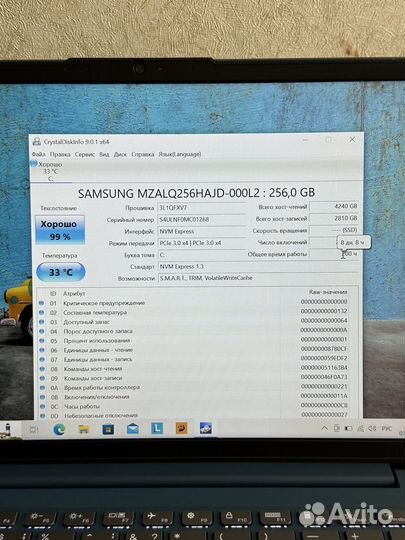Click the status dot for attribute 0A
This screenshot has width=405, height=540.
tap(42, 387)
